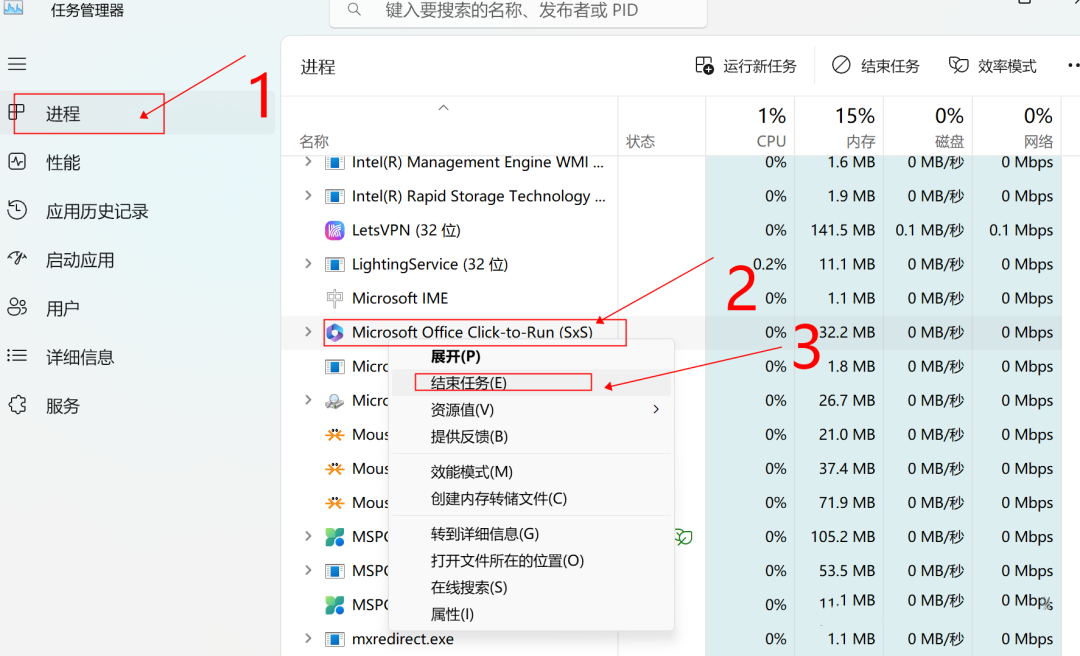The width and height of the screenshot is (1080, 656).
Task: Click the sort chevron above the 名称 column
Action: 444,107
